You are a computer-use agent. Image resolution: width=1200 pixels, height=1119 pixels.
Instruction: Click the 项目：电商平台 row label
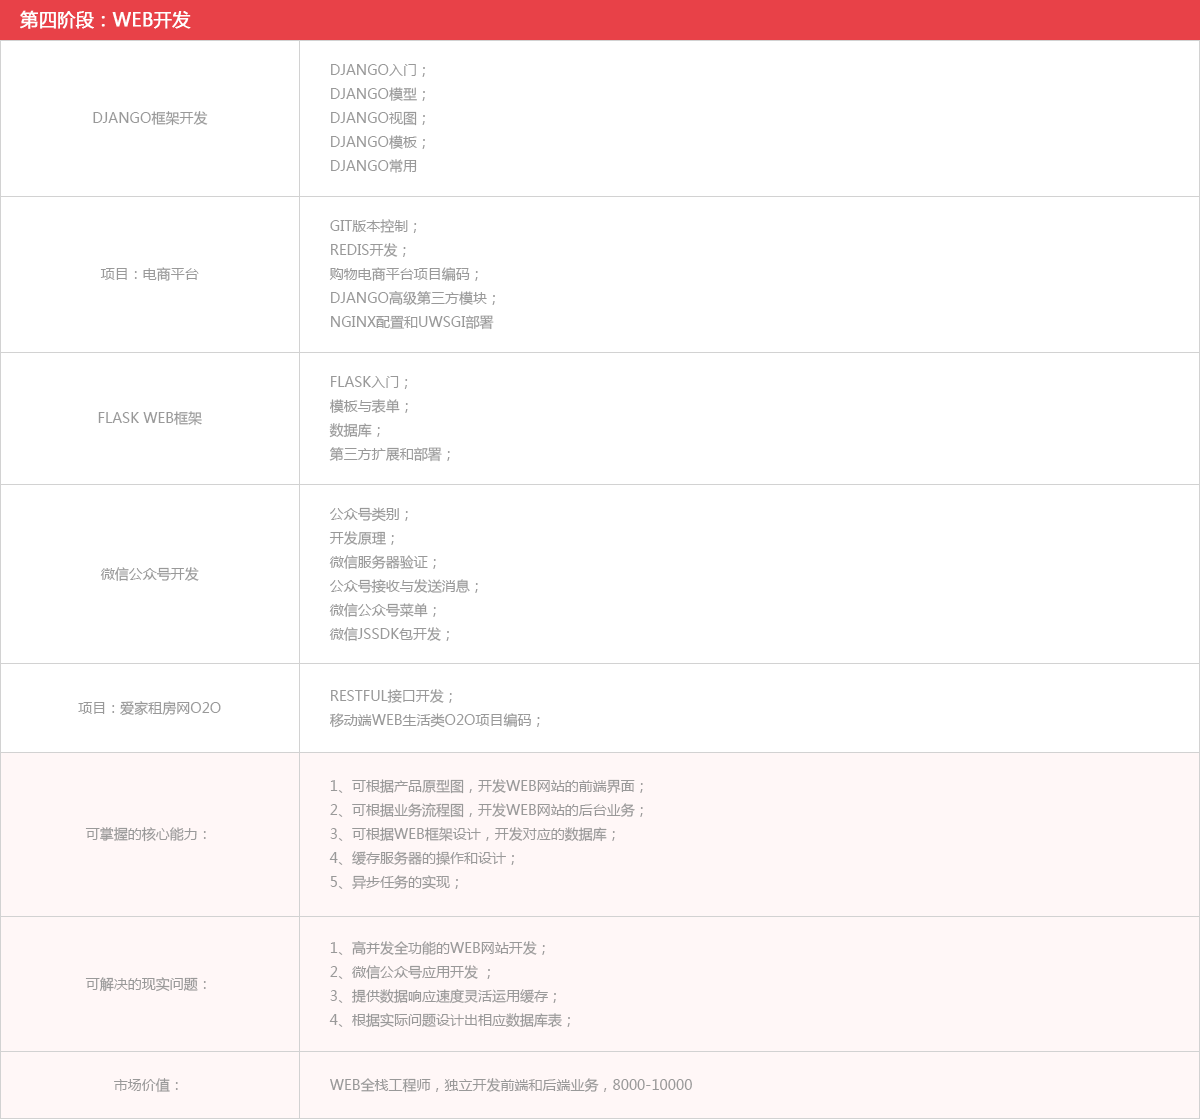(150, 274)
